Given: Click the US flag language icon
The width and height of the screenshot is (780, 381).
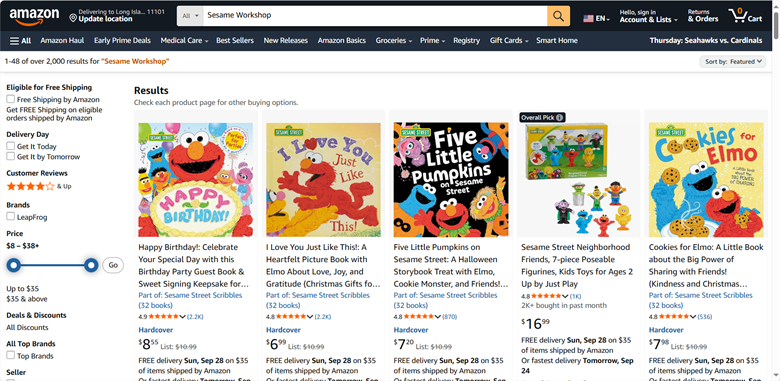Looking at the screenshot, I should point(588,18).
